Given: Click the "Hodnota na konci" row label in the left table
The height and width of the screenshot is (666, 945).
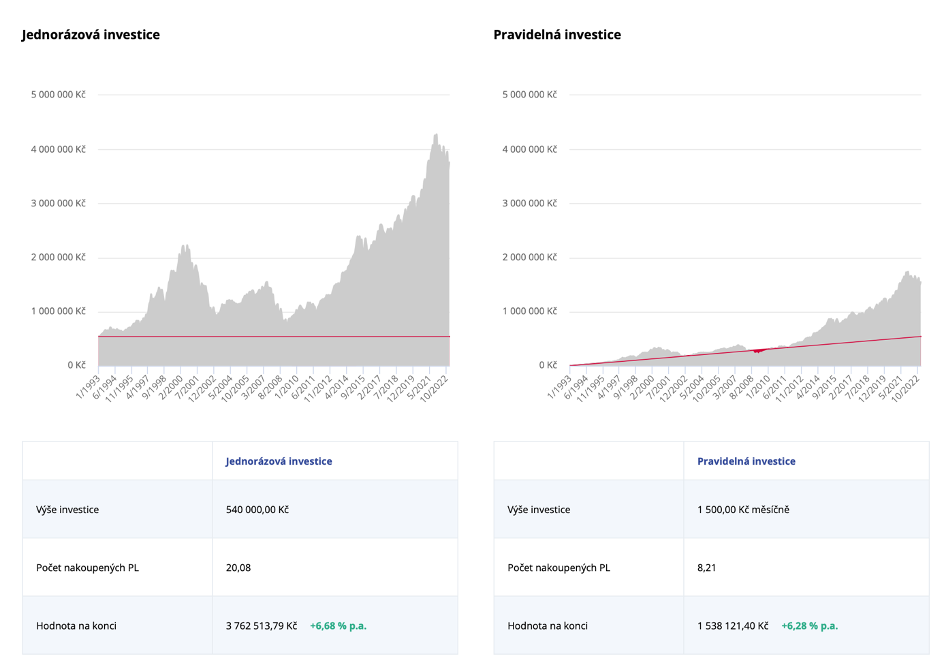Looking at the screenshot, I should [x=77, y=626].
